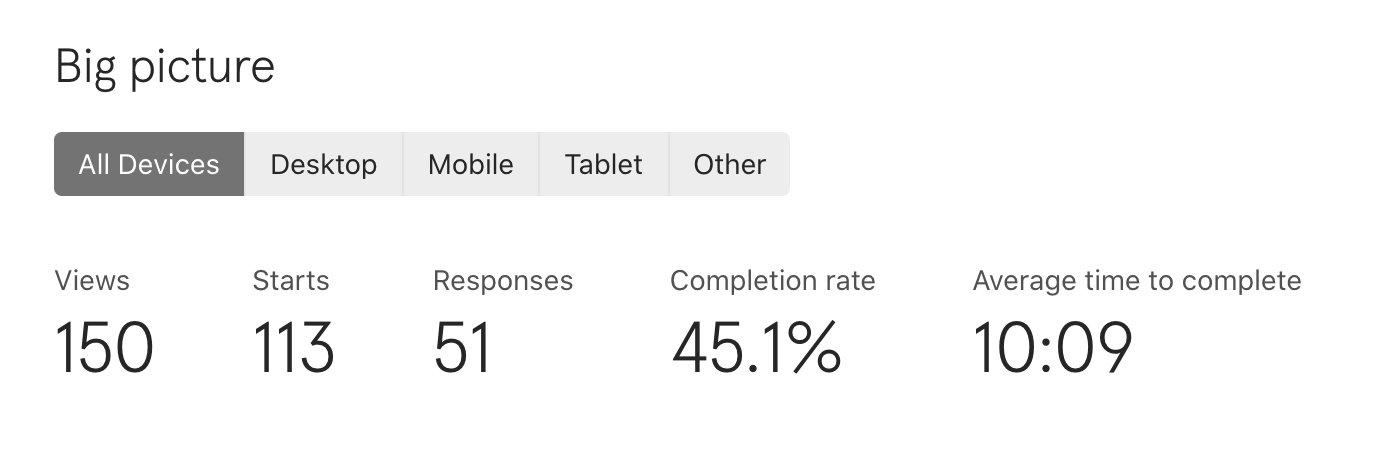Select the 45.1% completion value
Screen dimensions: 1396x450
pyautogui.click(x=757, y=348)
